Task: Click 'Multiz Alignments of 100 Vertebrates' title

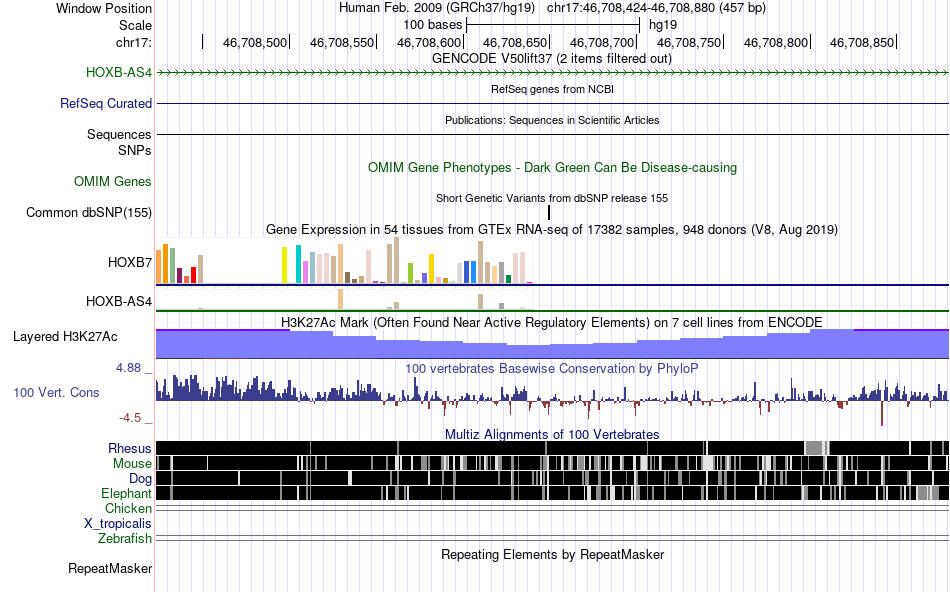Action: tap(552, 434)
